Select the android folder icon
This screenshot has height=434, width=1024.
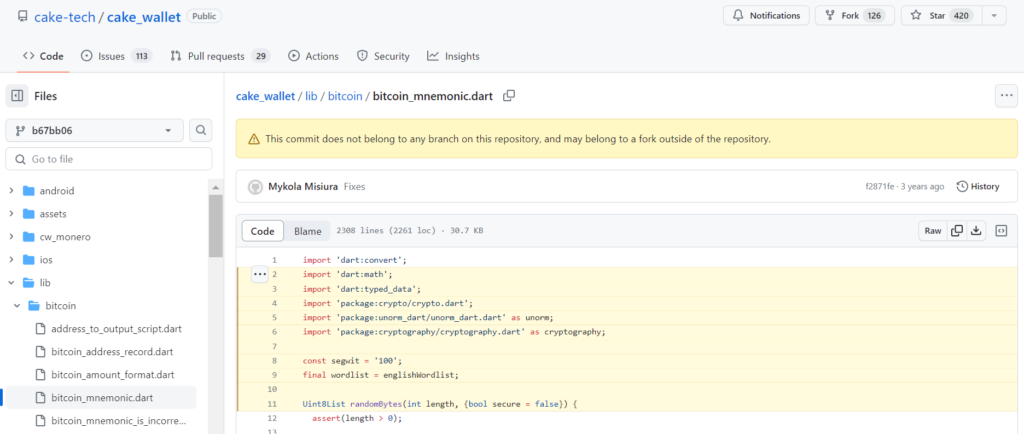[x=28, y=191]
